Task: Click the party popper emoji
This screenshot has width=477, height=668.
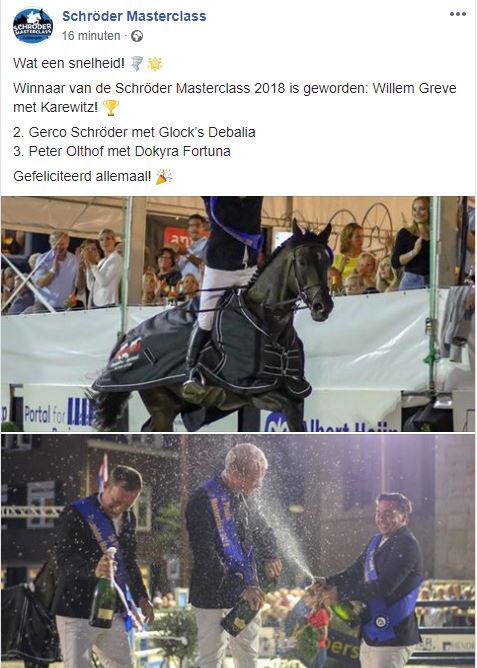Action: tap(164, 176)
